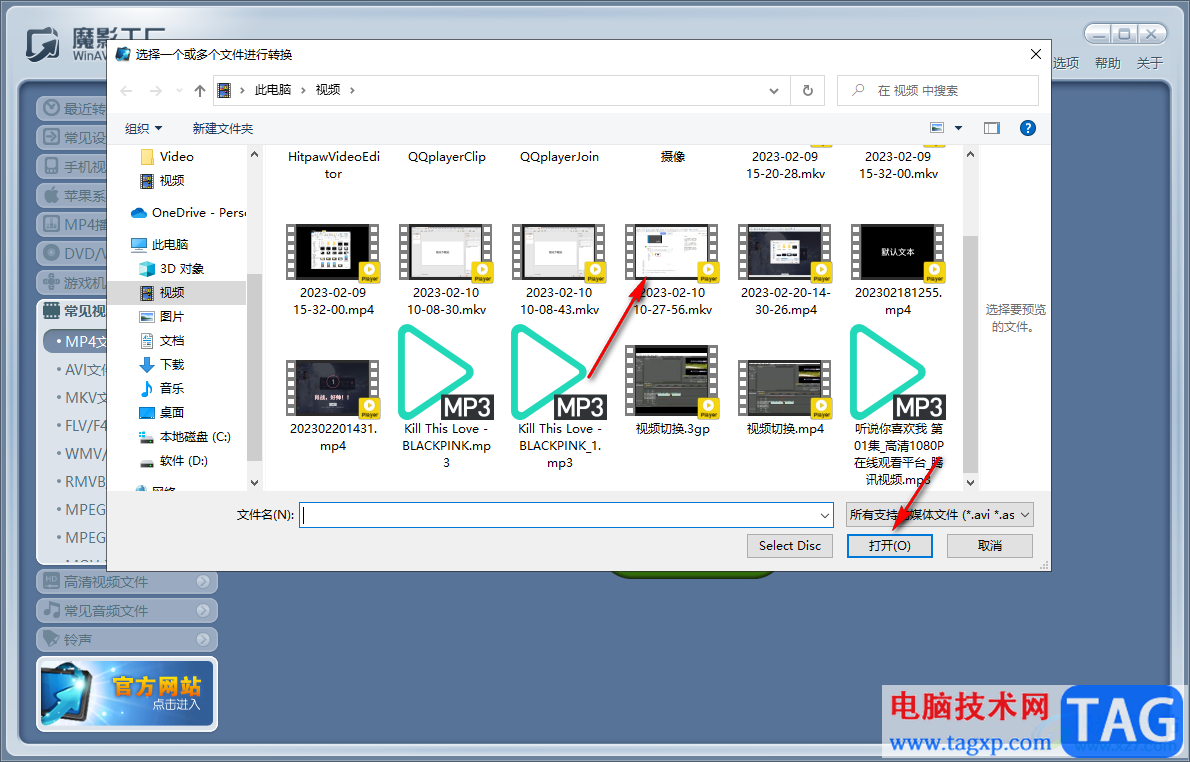Click the Forward navigation arrow in the dialog

(156, 90)
